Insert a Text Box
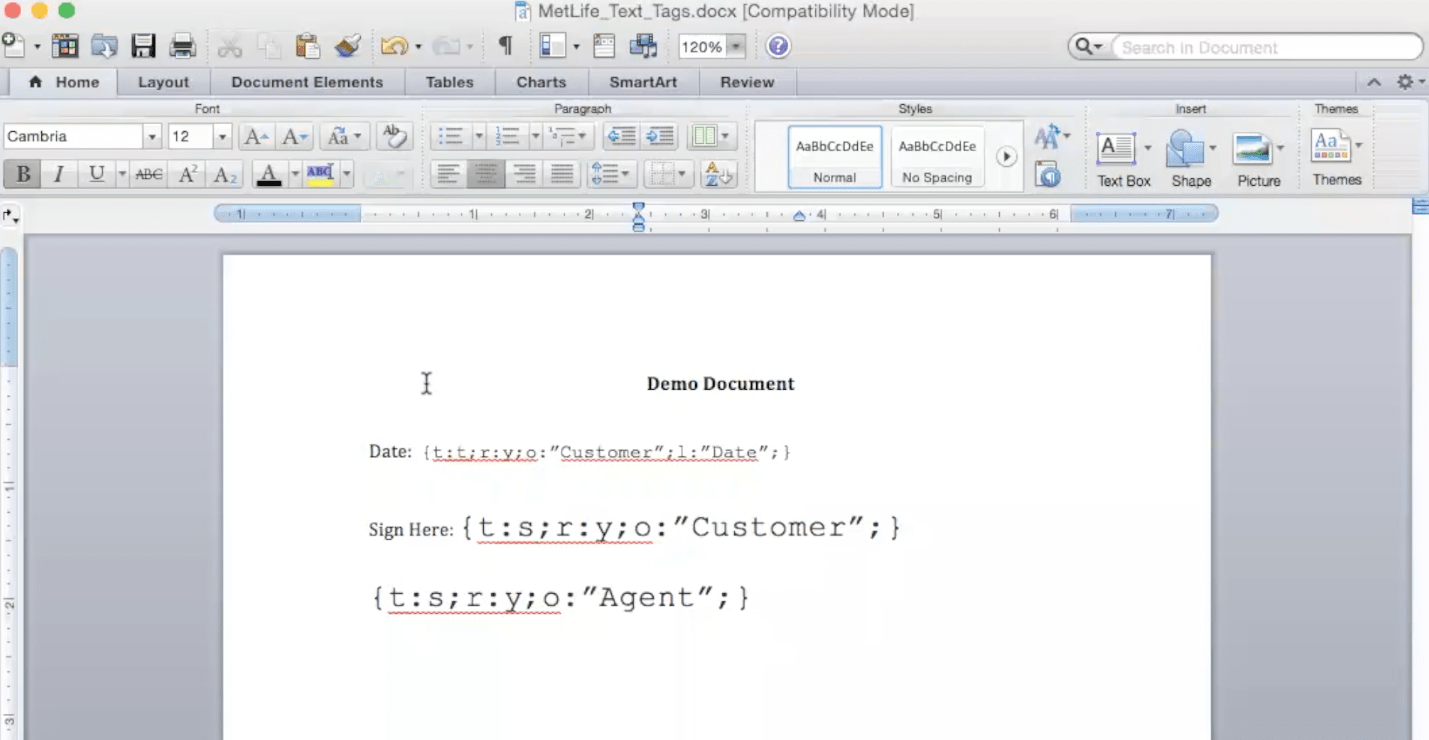1429x740 pixels. (1116, 159)
